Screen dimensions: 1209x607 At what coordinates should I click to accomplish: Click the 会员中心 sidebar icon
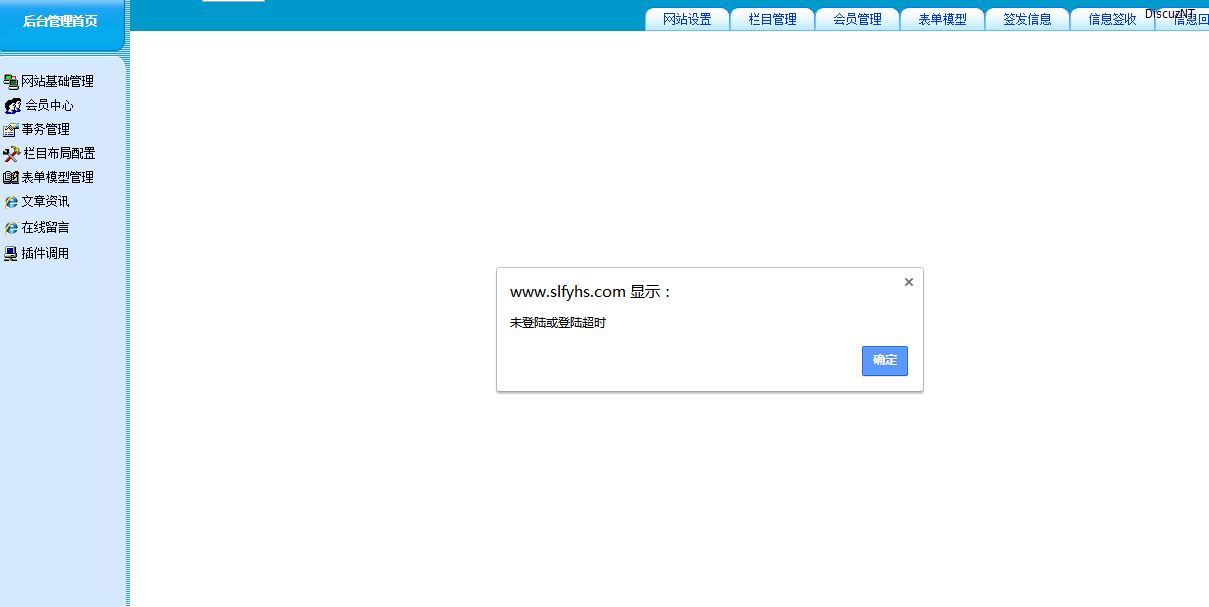(13, 106)
